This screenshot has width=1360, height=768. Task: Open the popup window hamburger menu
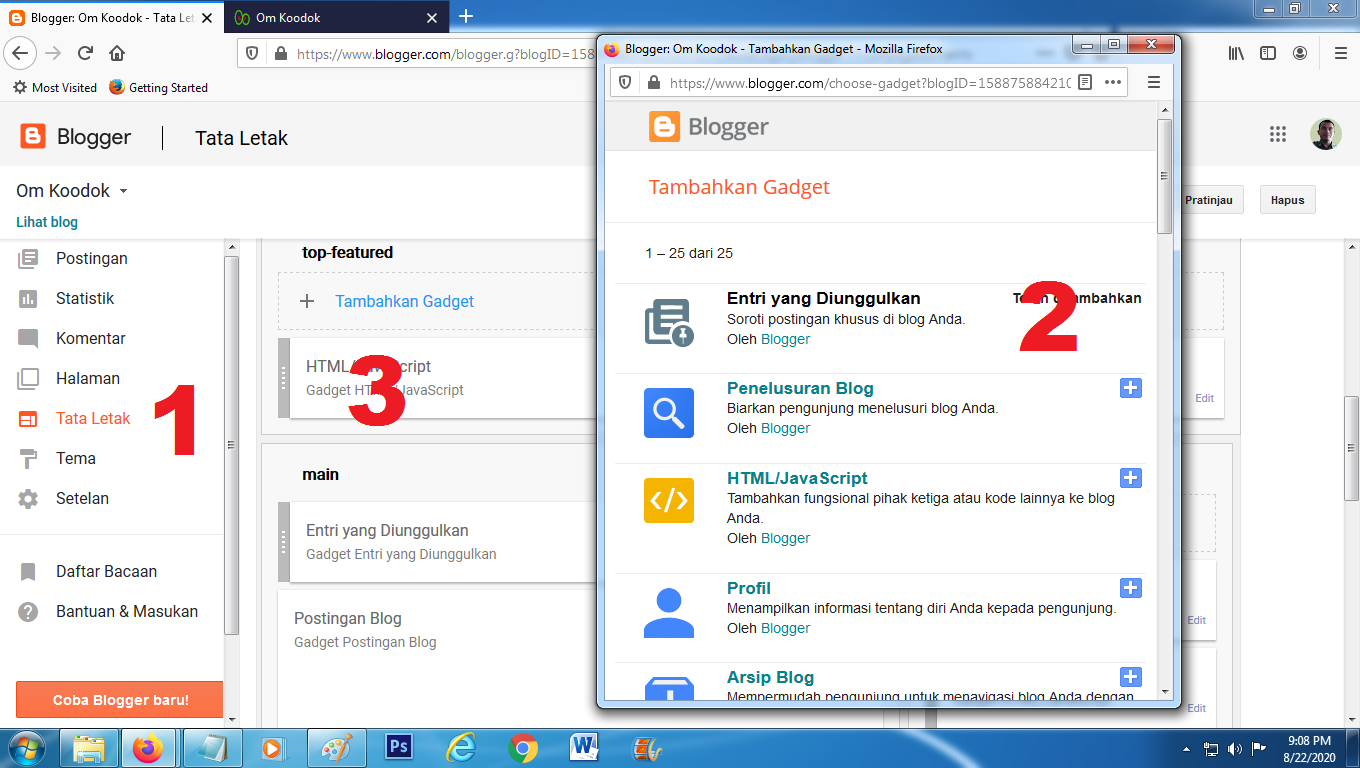click(x=1153, y=82)
